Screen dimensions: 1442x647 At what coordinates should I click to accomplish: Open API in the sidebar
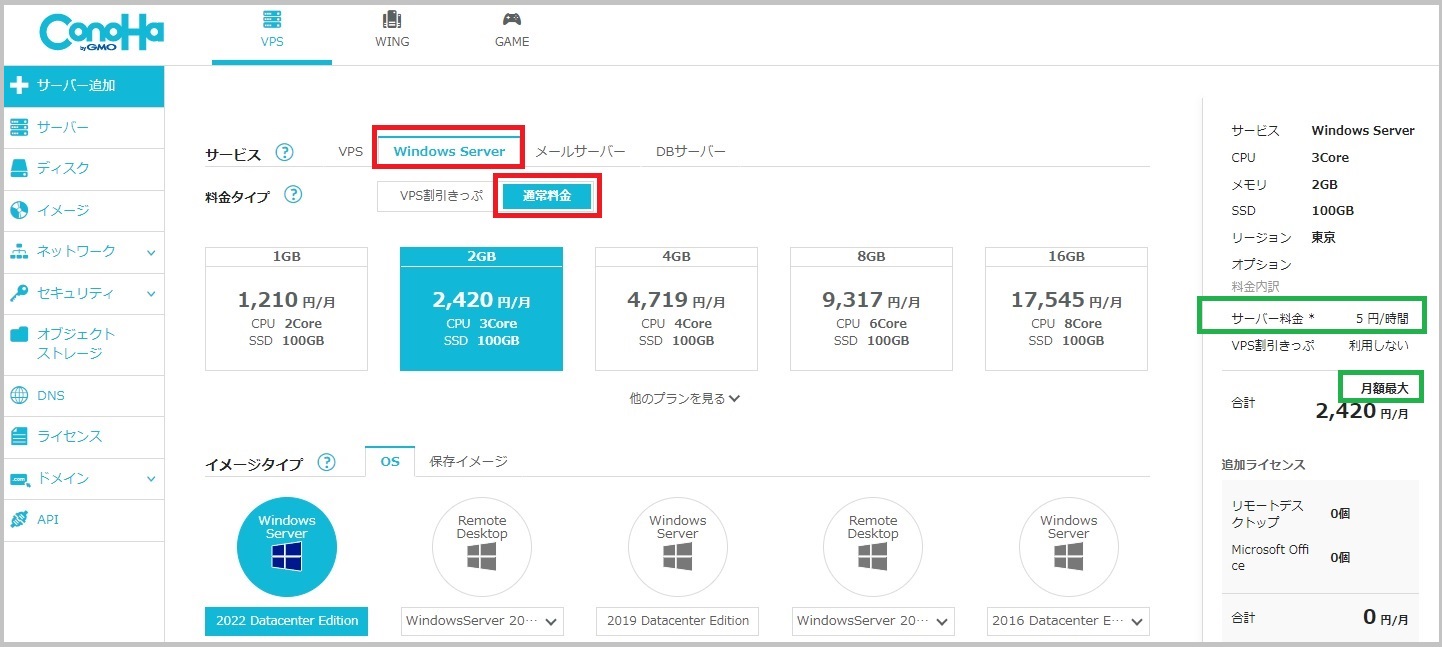[x=82, y=520]
